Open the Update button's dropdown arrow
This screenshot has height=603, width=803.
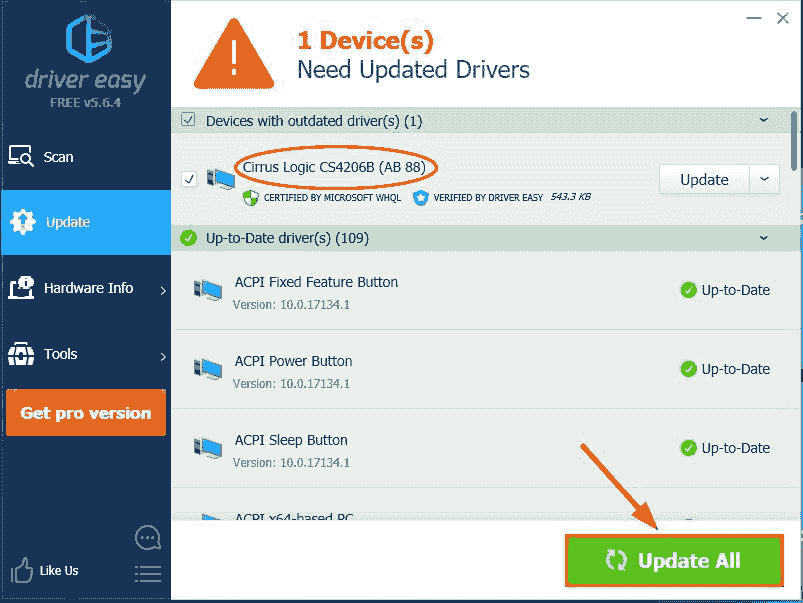(765, 179)
